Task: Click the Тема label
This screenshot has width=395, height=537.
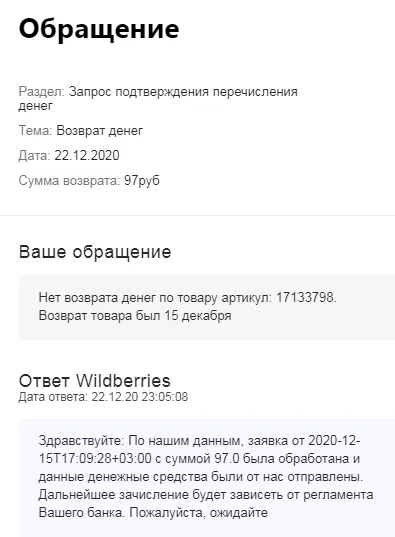Action: pos(35,130)
